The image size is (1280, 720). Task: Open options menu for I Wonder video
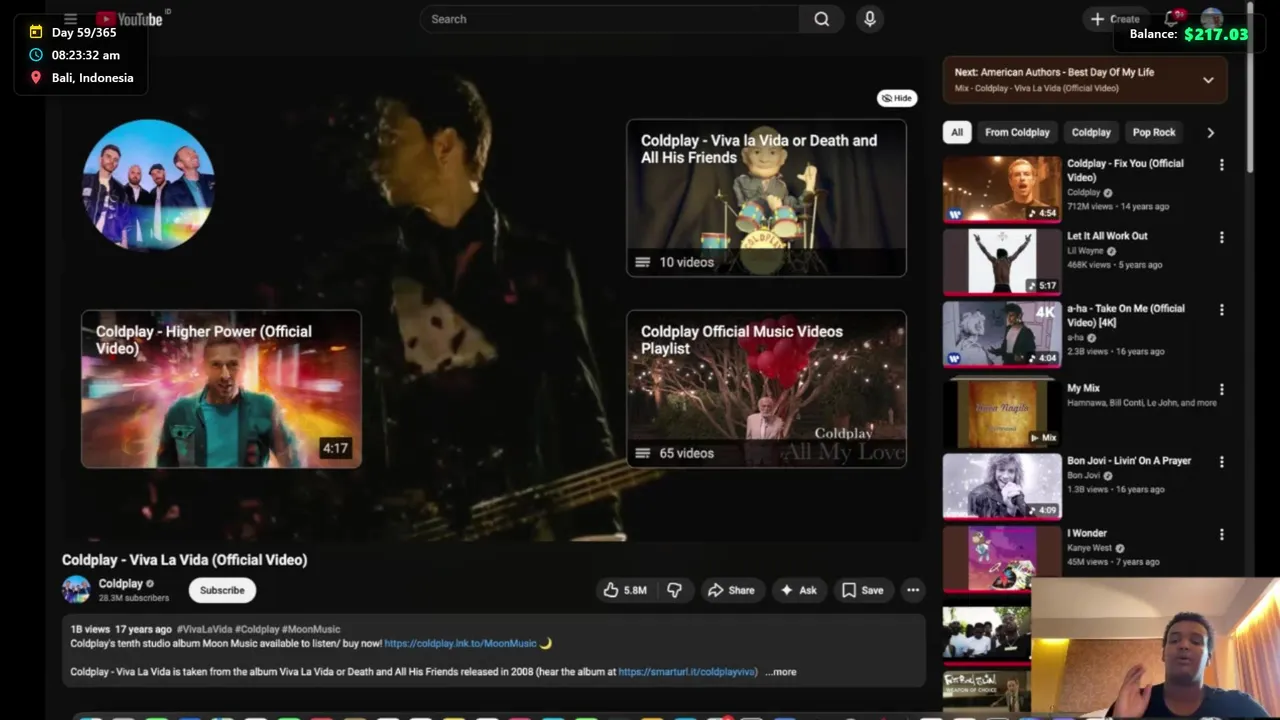click(x=1221, y=535)
